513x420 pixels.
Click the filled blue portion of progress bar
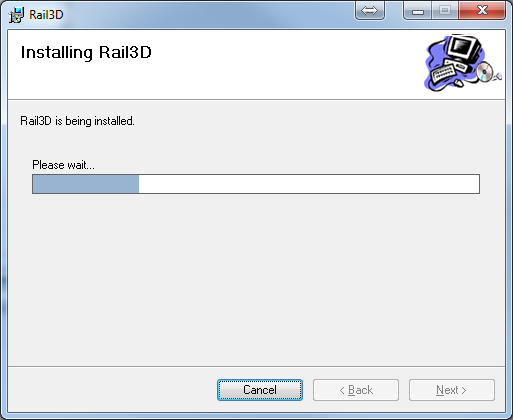click(x=86, y=184)
